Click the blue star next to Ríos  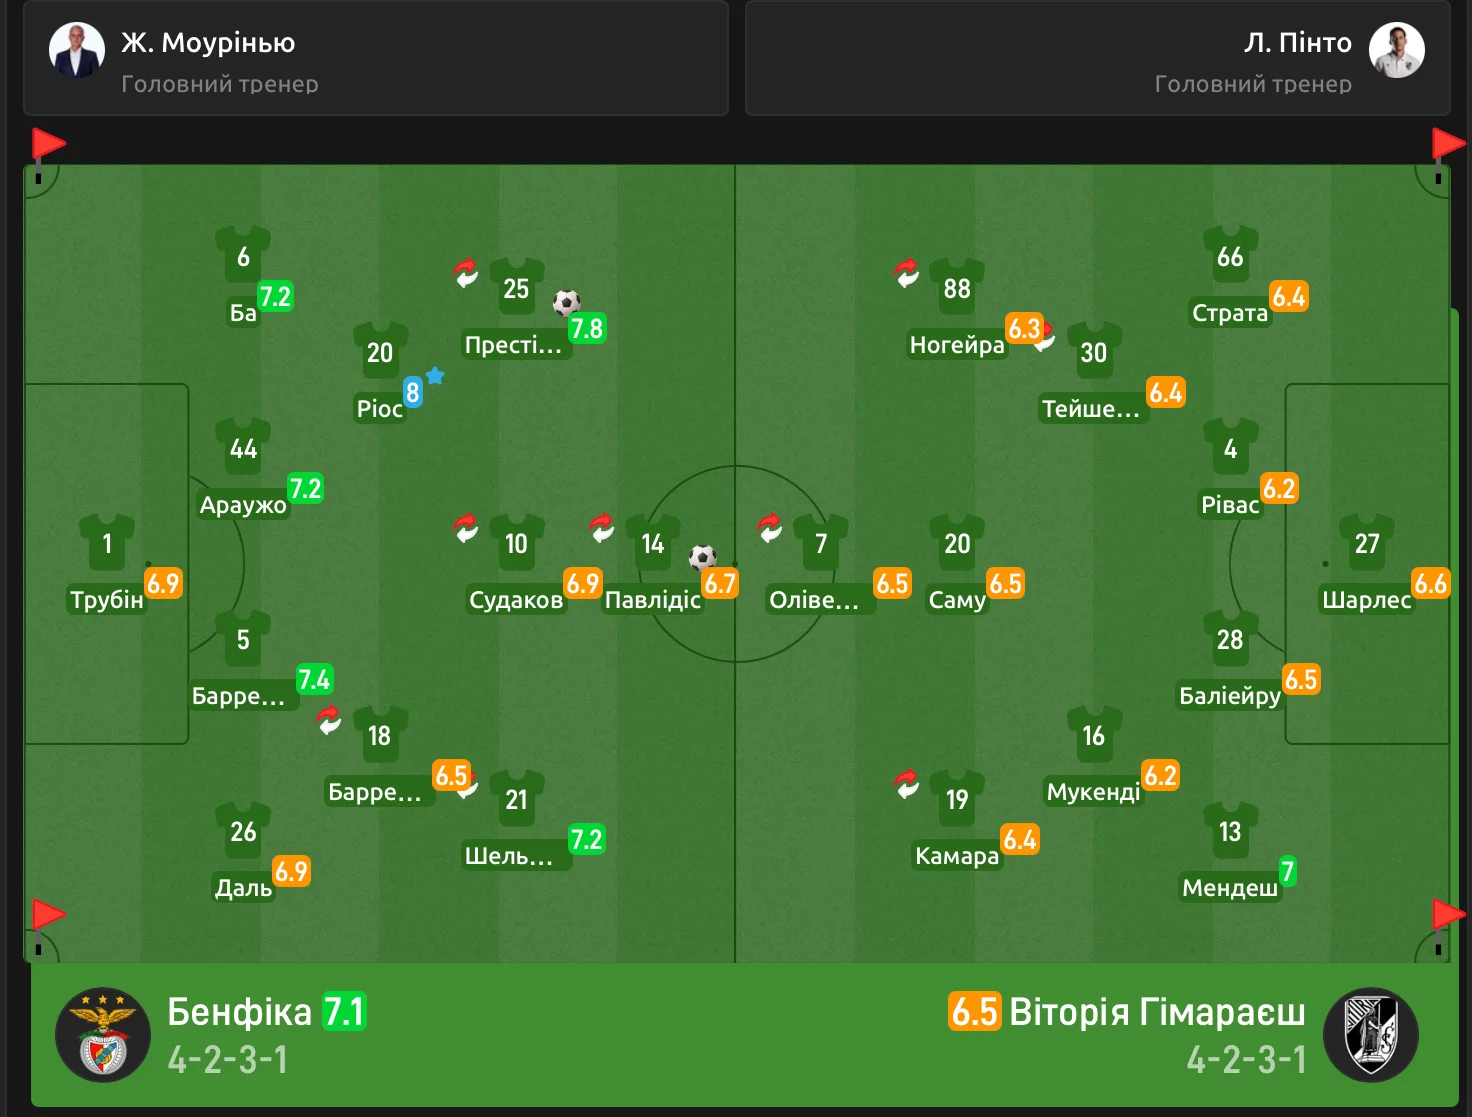click(x=435, y=376)
